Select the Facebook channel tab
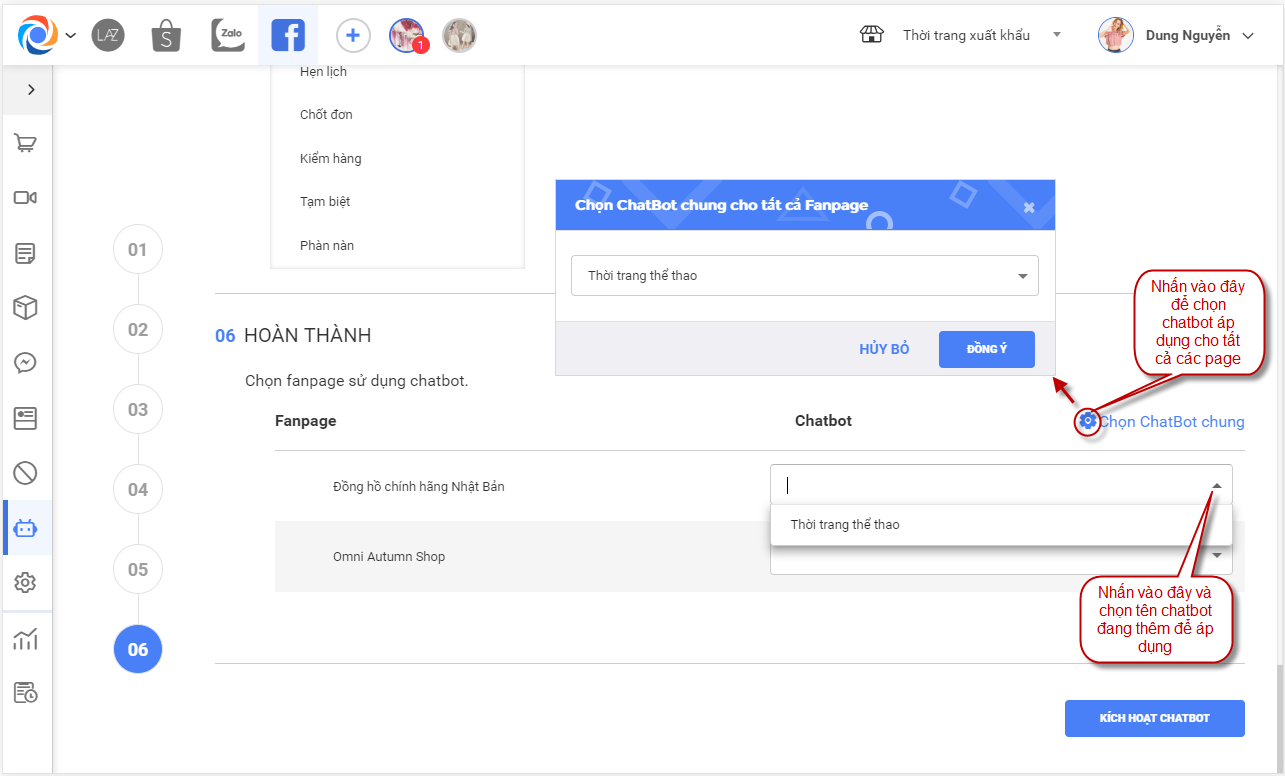1285x776 pixels. click(x=288, y=36)
